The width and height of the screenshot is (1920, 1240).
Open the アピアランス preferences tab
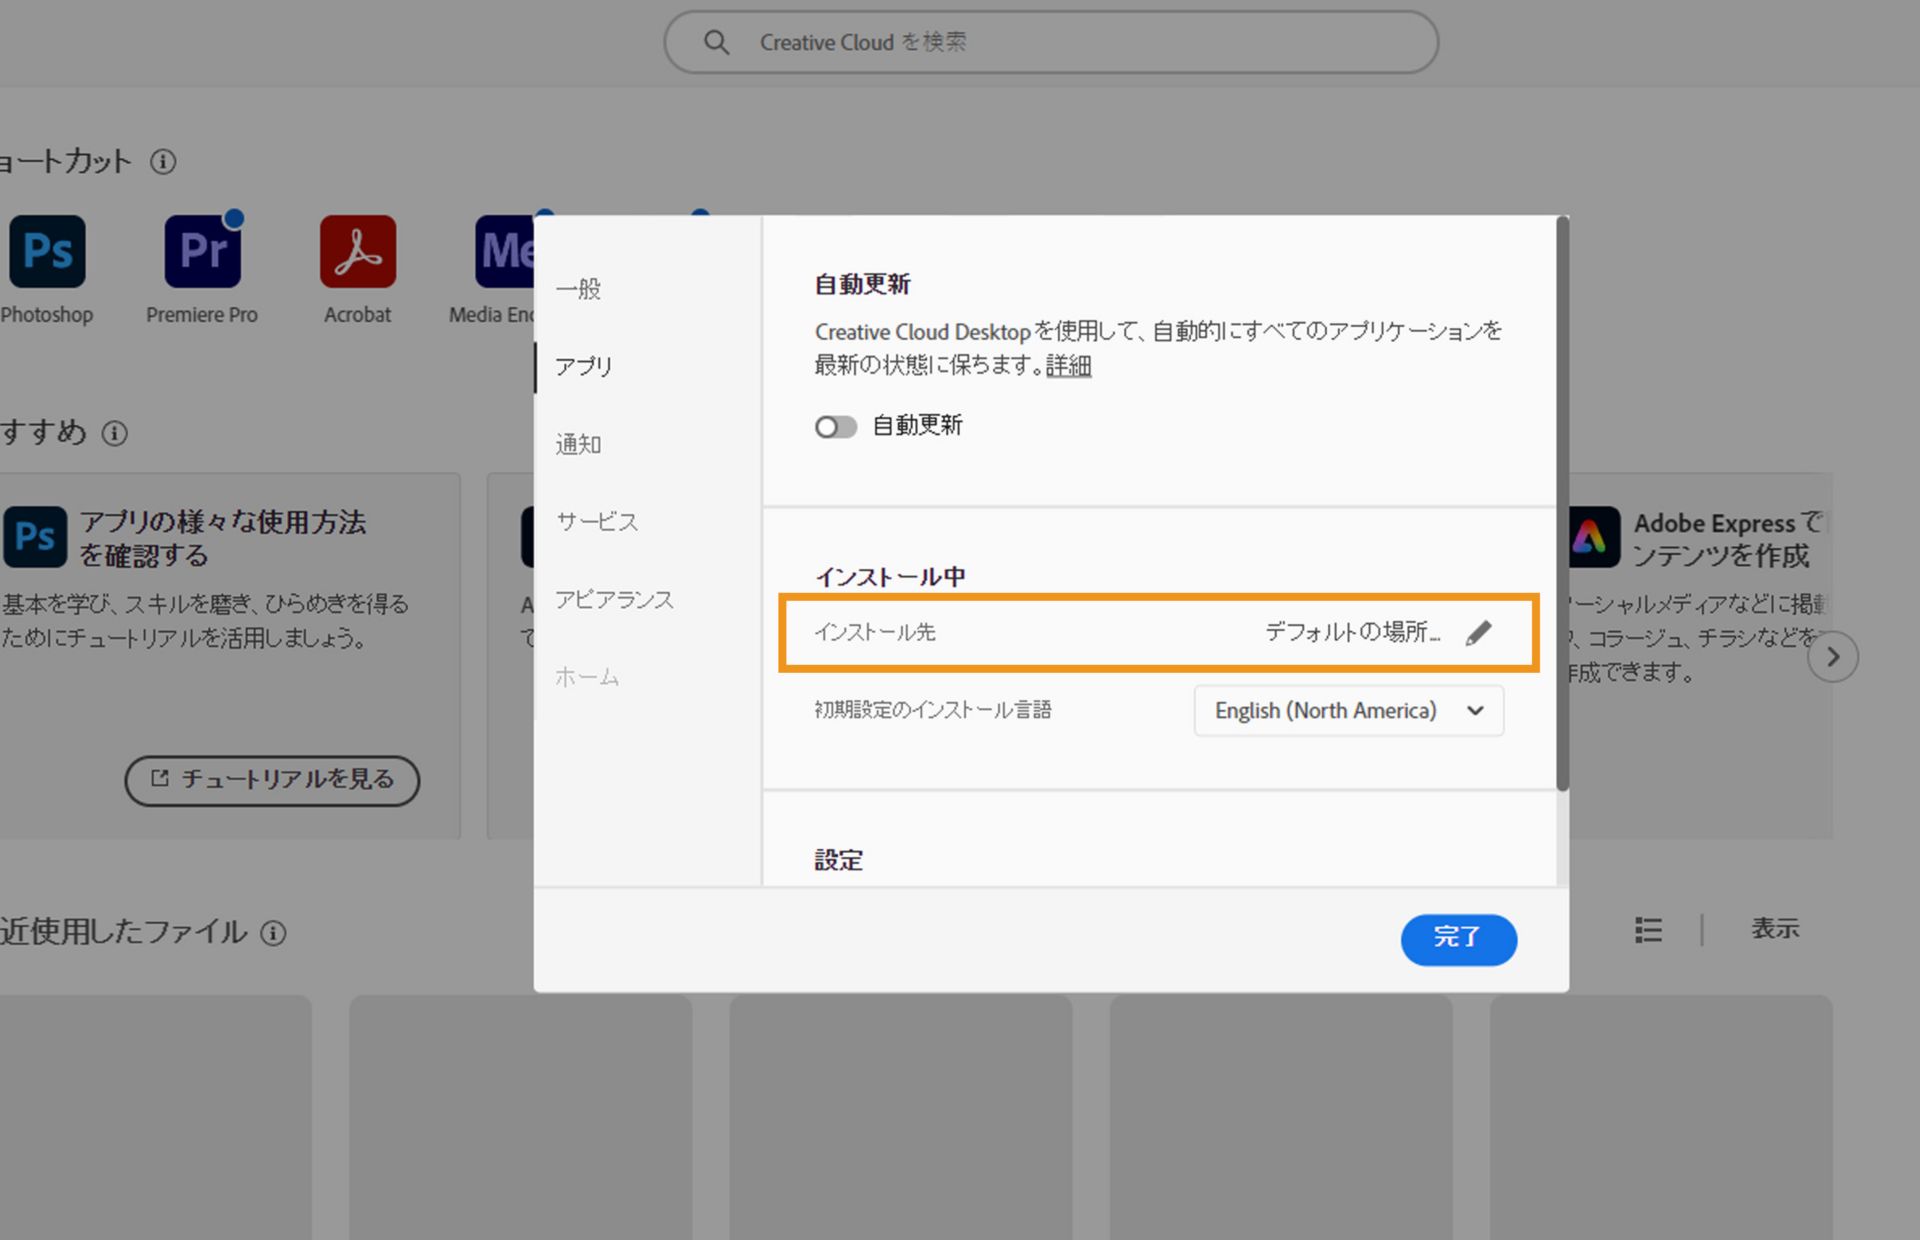pyautogui.click(x=614, y=600)
